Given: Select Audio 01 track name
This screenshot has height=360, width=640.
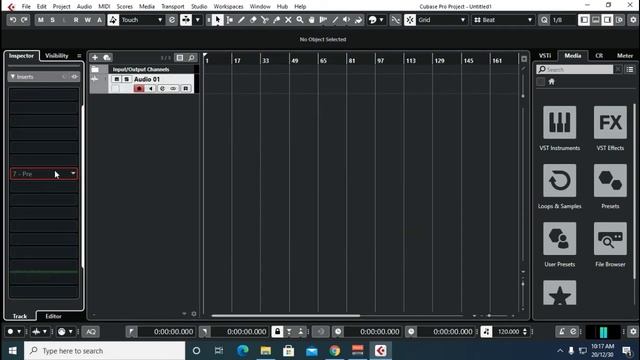Looking at the screenshot, I should 147,79.
